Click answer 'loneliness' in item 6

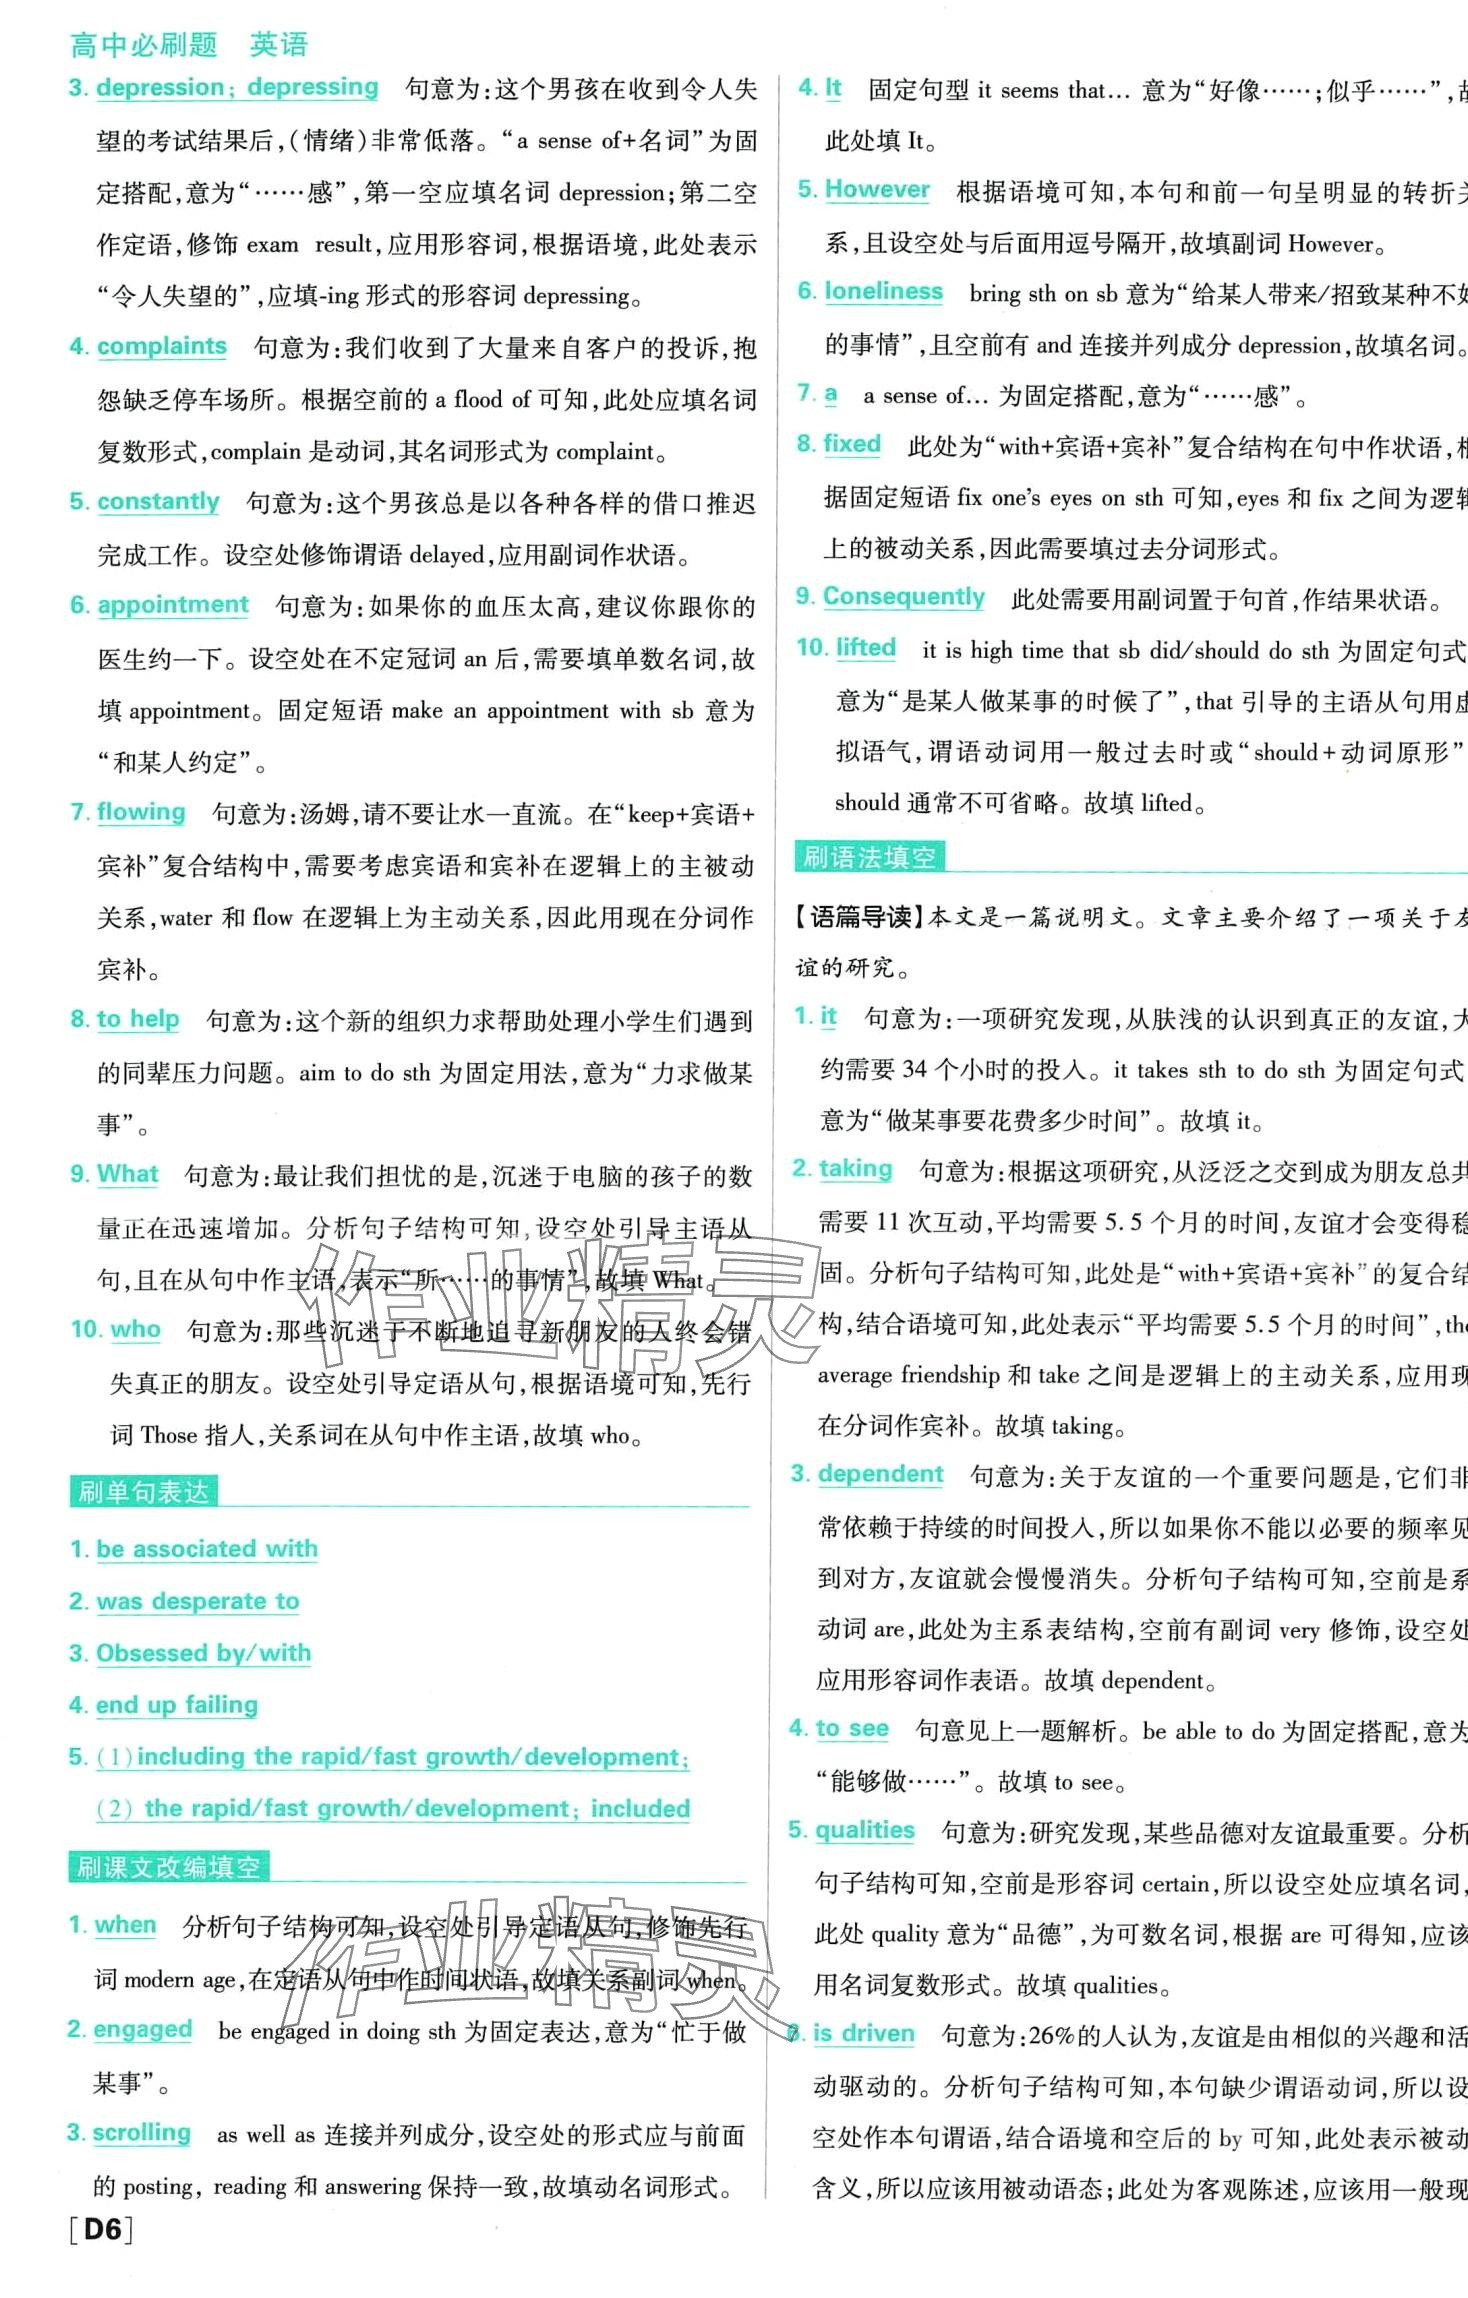coord(883,291)
